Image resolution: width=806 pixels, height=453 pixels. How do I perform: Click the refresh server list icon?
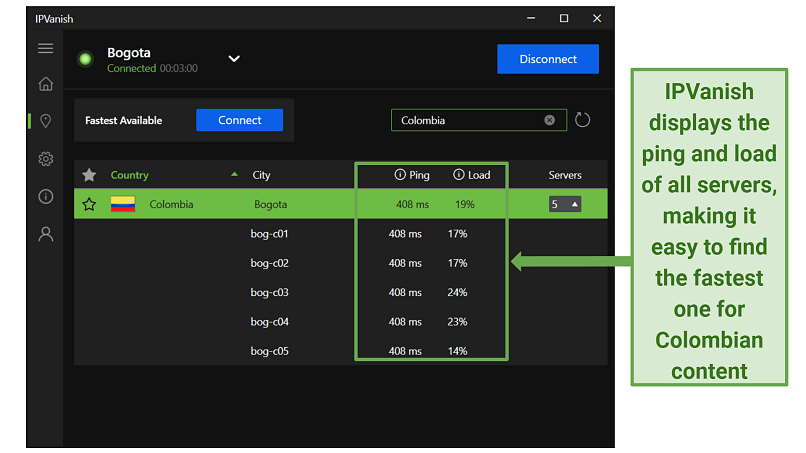pos(582,120)
